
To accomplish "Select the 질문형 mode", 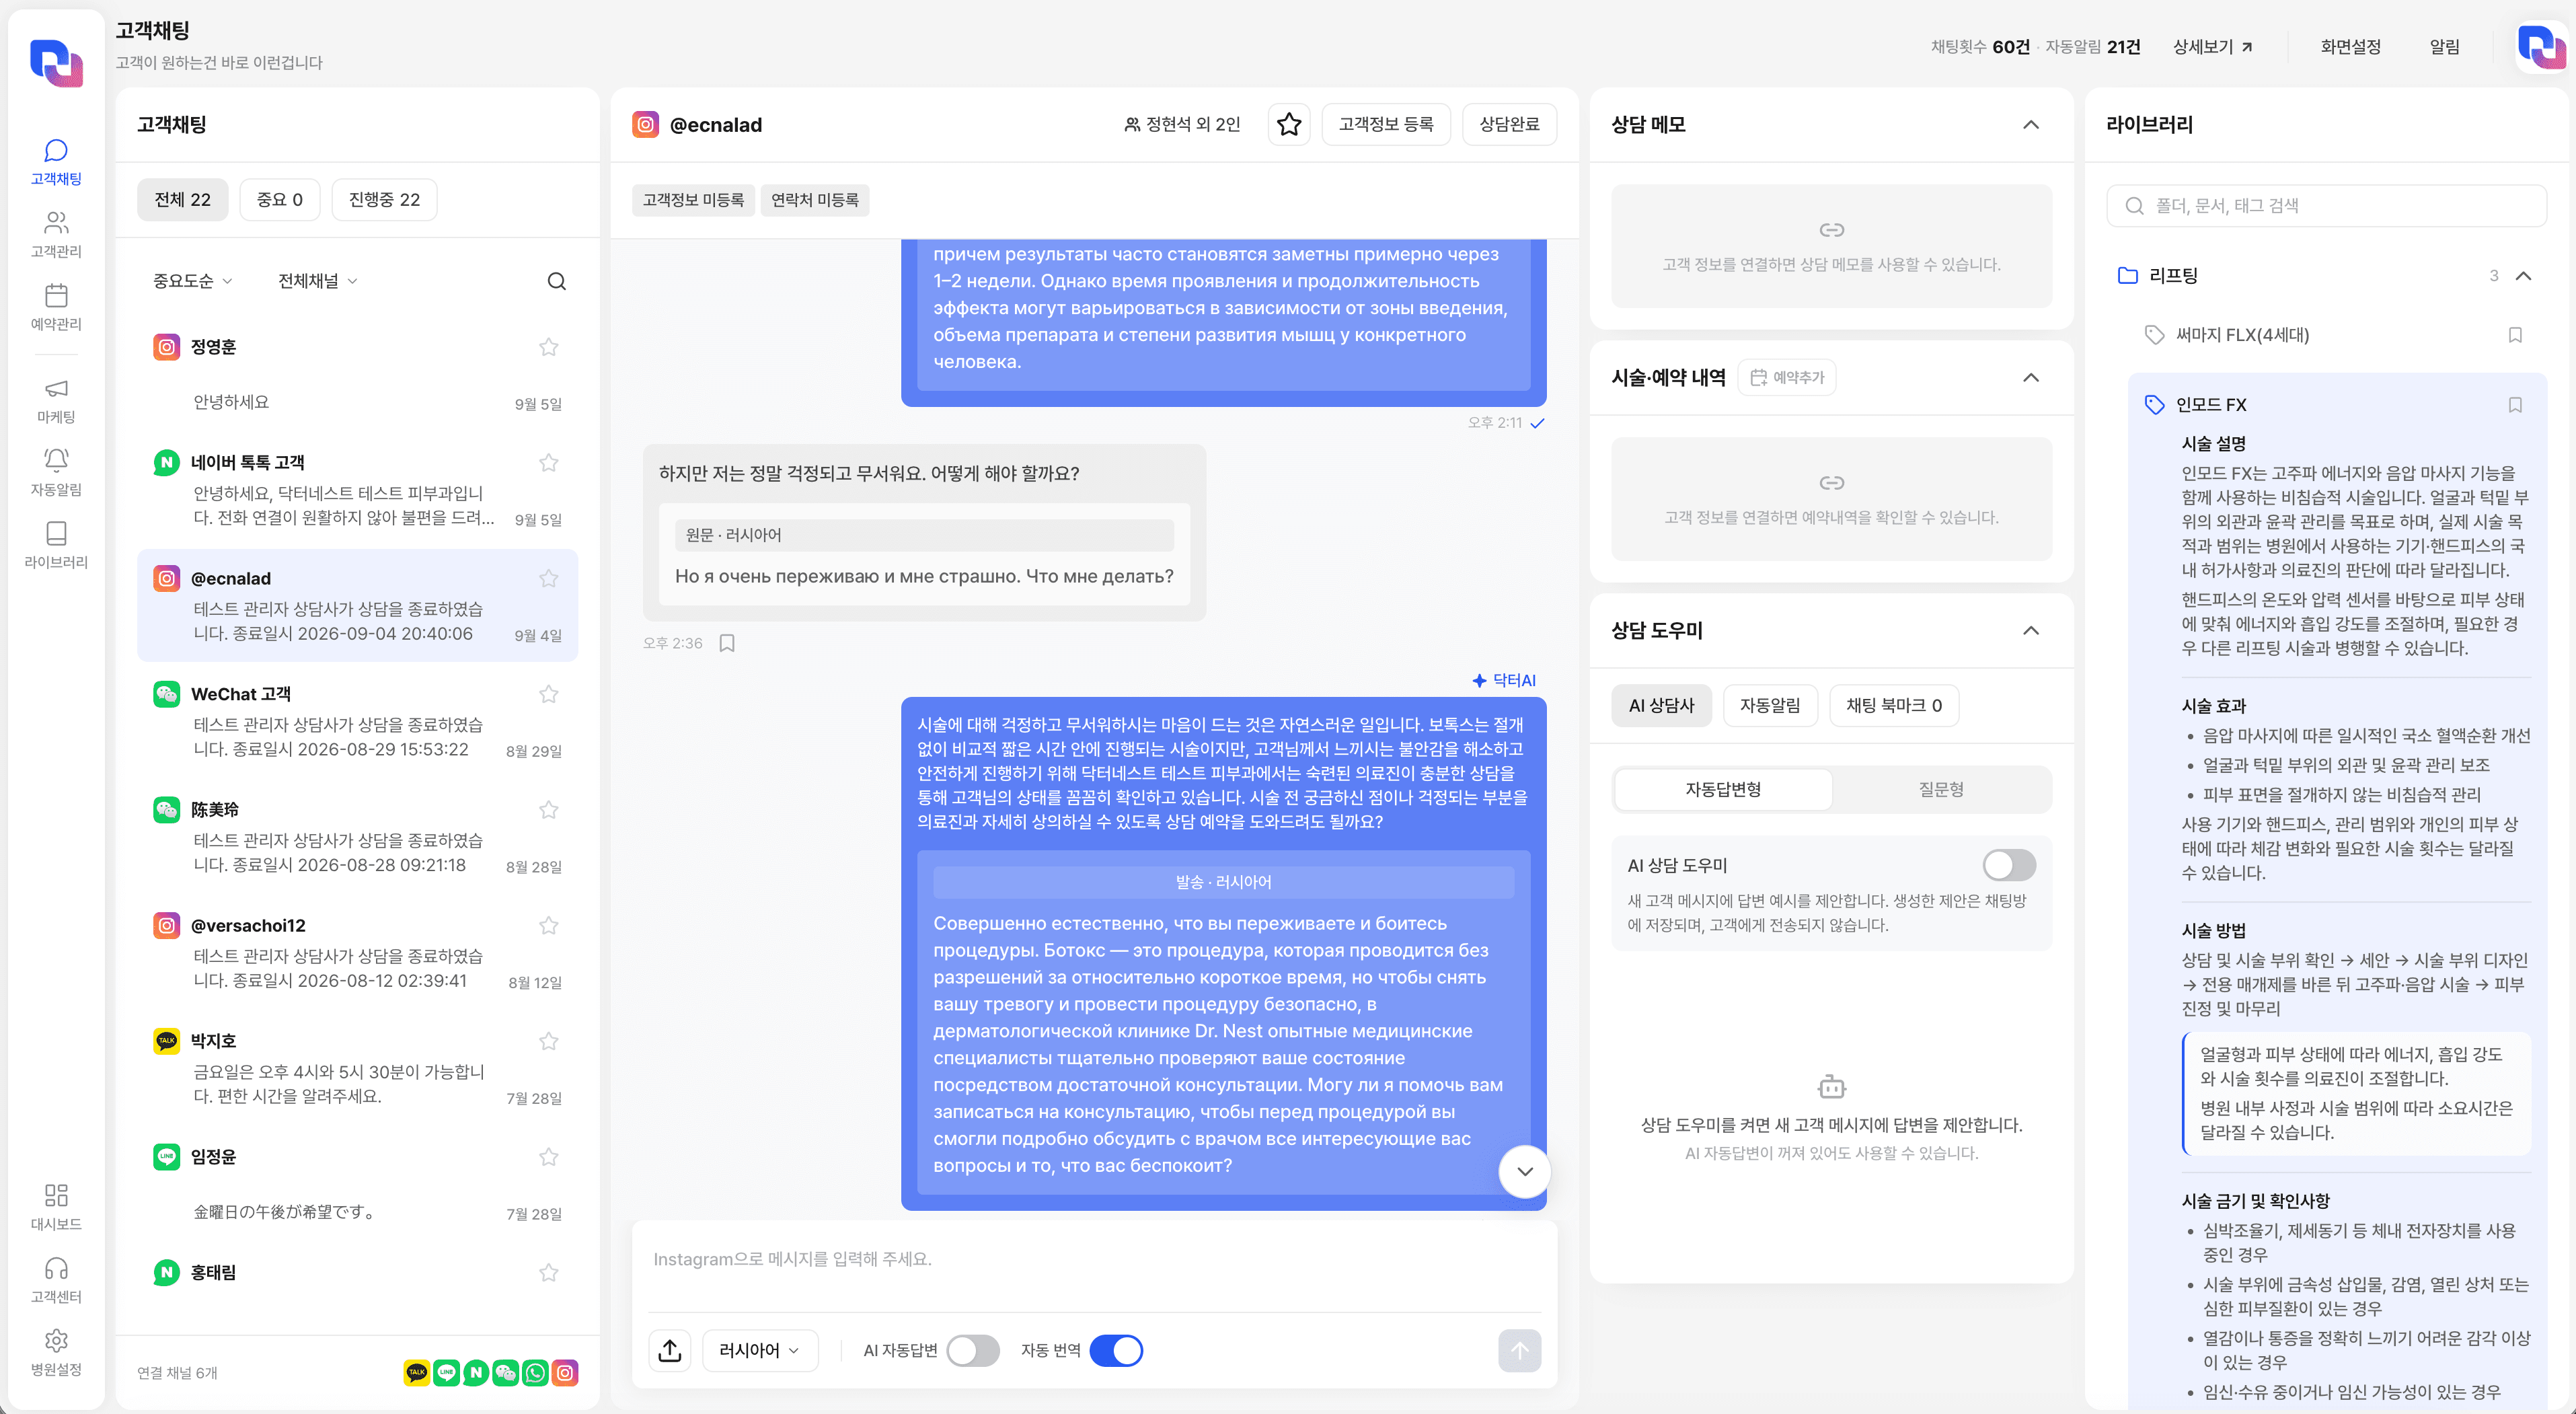I will (1940, 789).
